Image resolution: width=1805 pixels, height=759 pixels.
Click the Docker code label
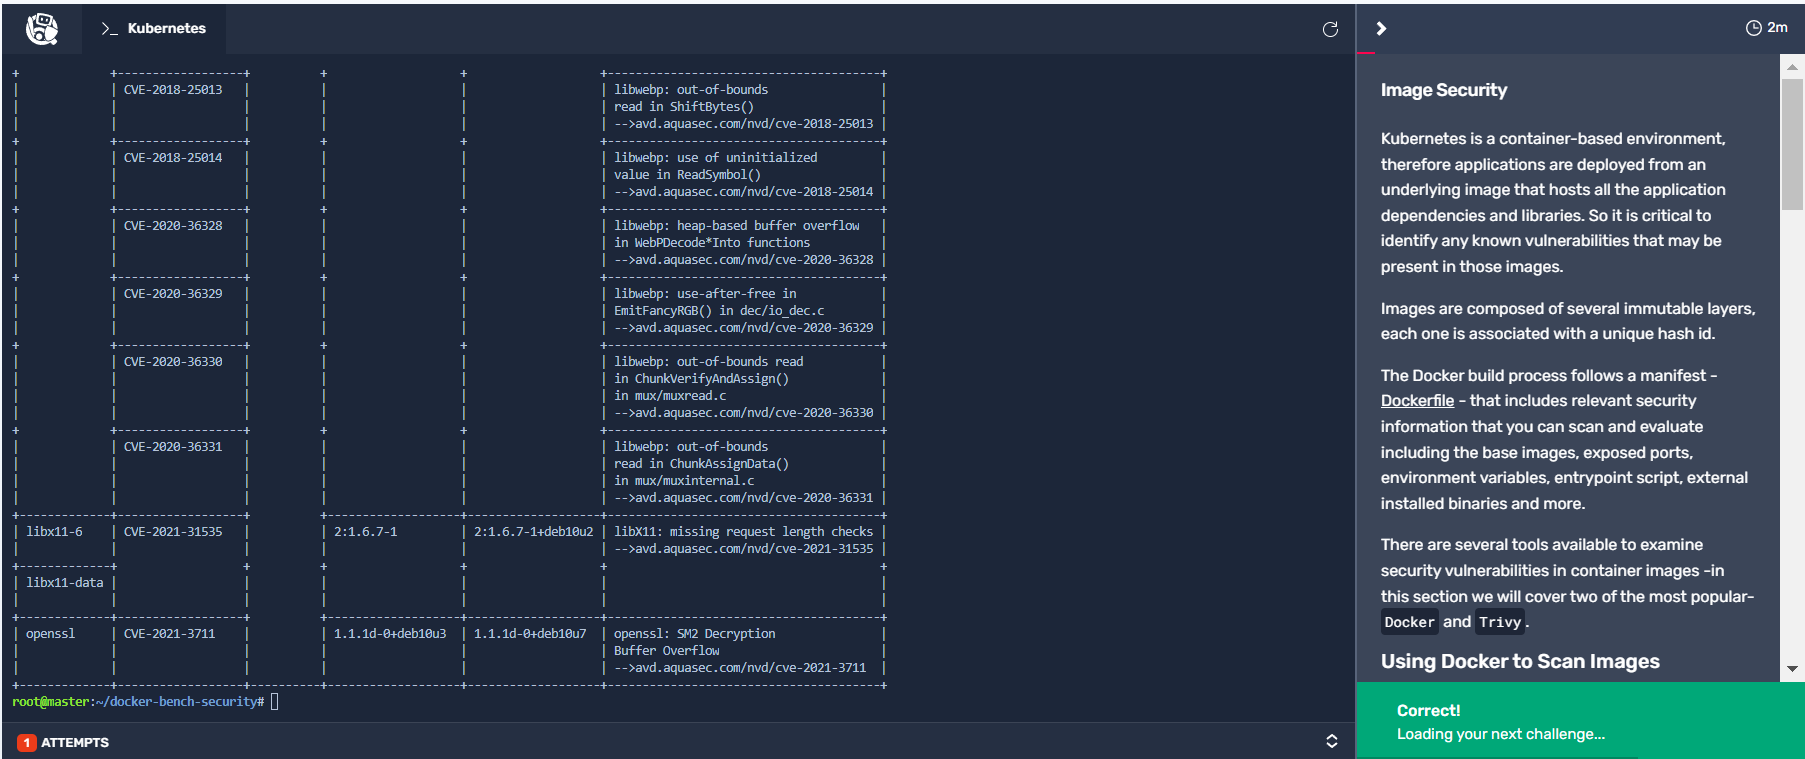(1409, 622)
